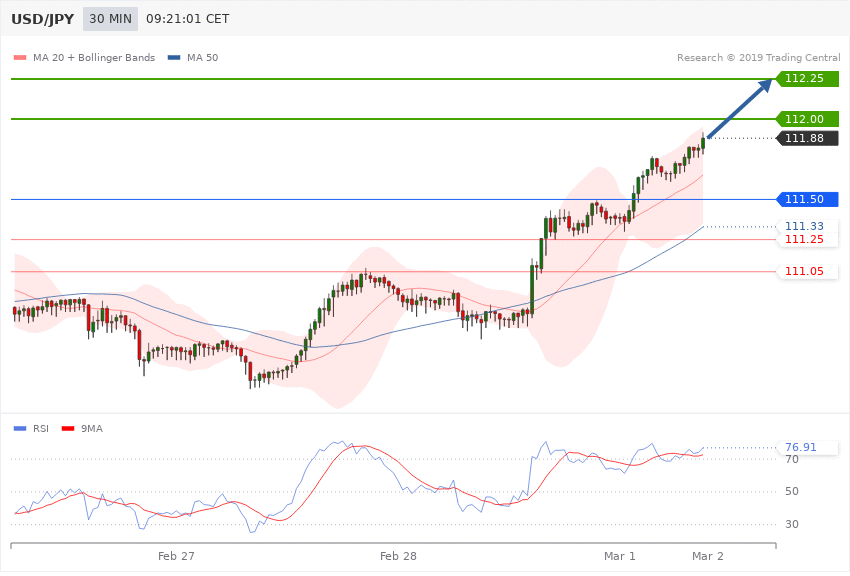
Task: Click the Feb 28 date axis label
Action: (x=398, y=556)
